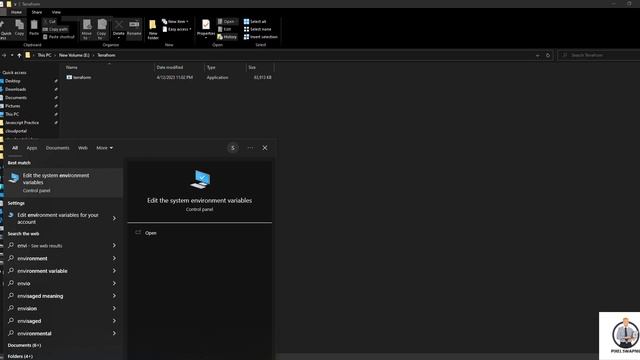Open cloudportal folder in sidebar
The image size is (640, 360).
(16, 131)
